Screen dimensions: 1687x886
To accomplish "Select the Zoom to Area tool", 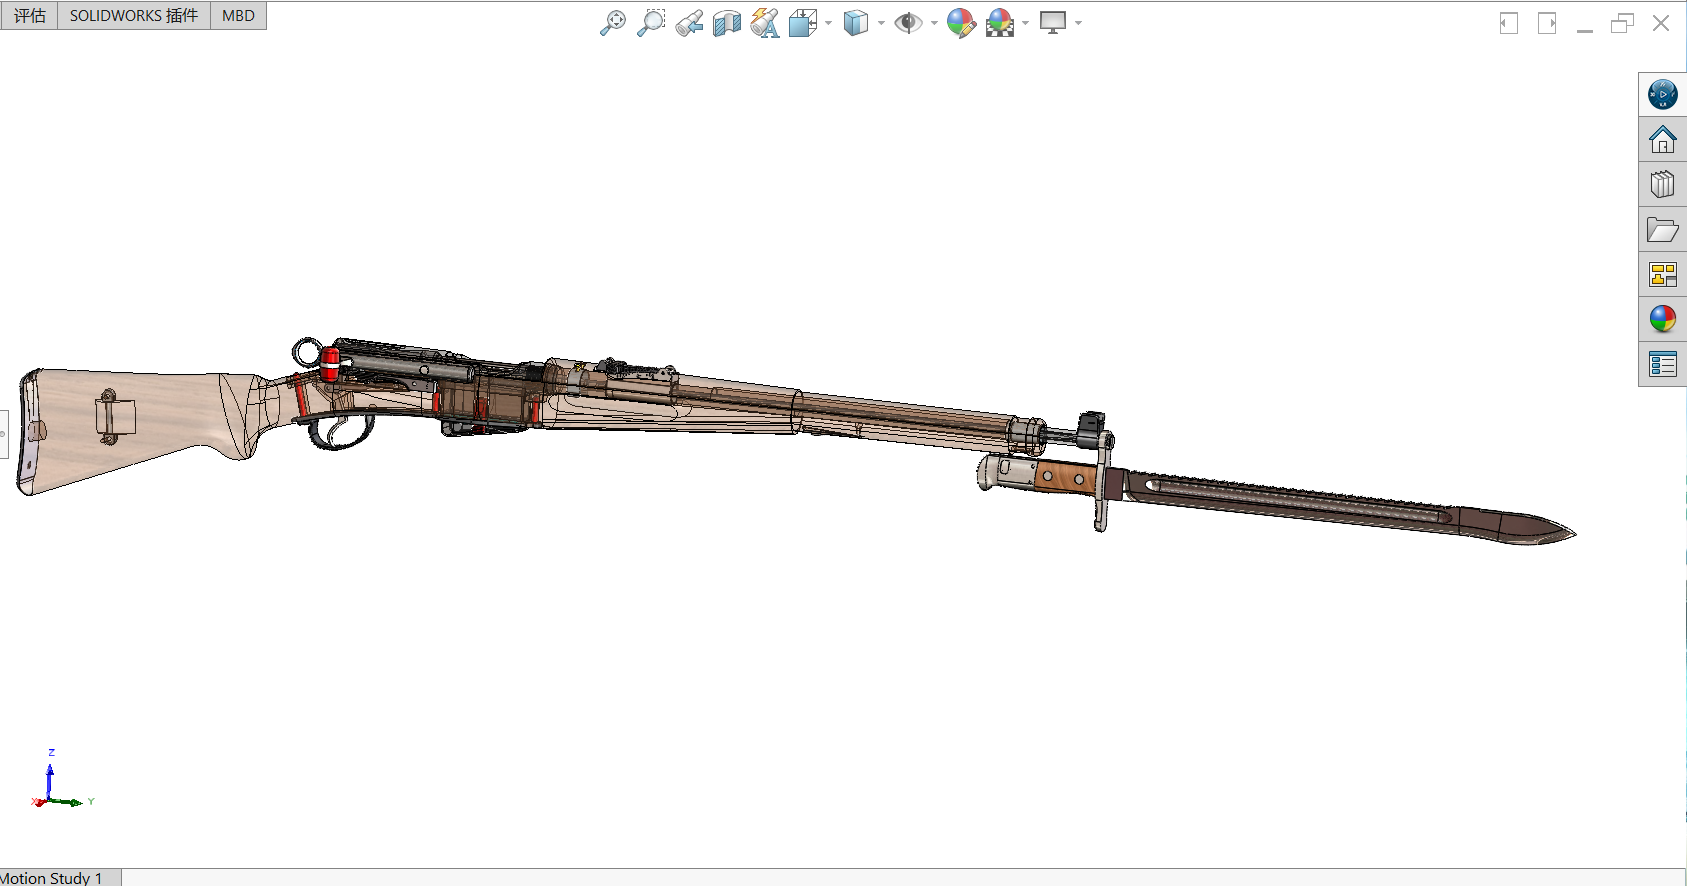I will pos(651,22).
